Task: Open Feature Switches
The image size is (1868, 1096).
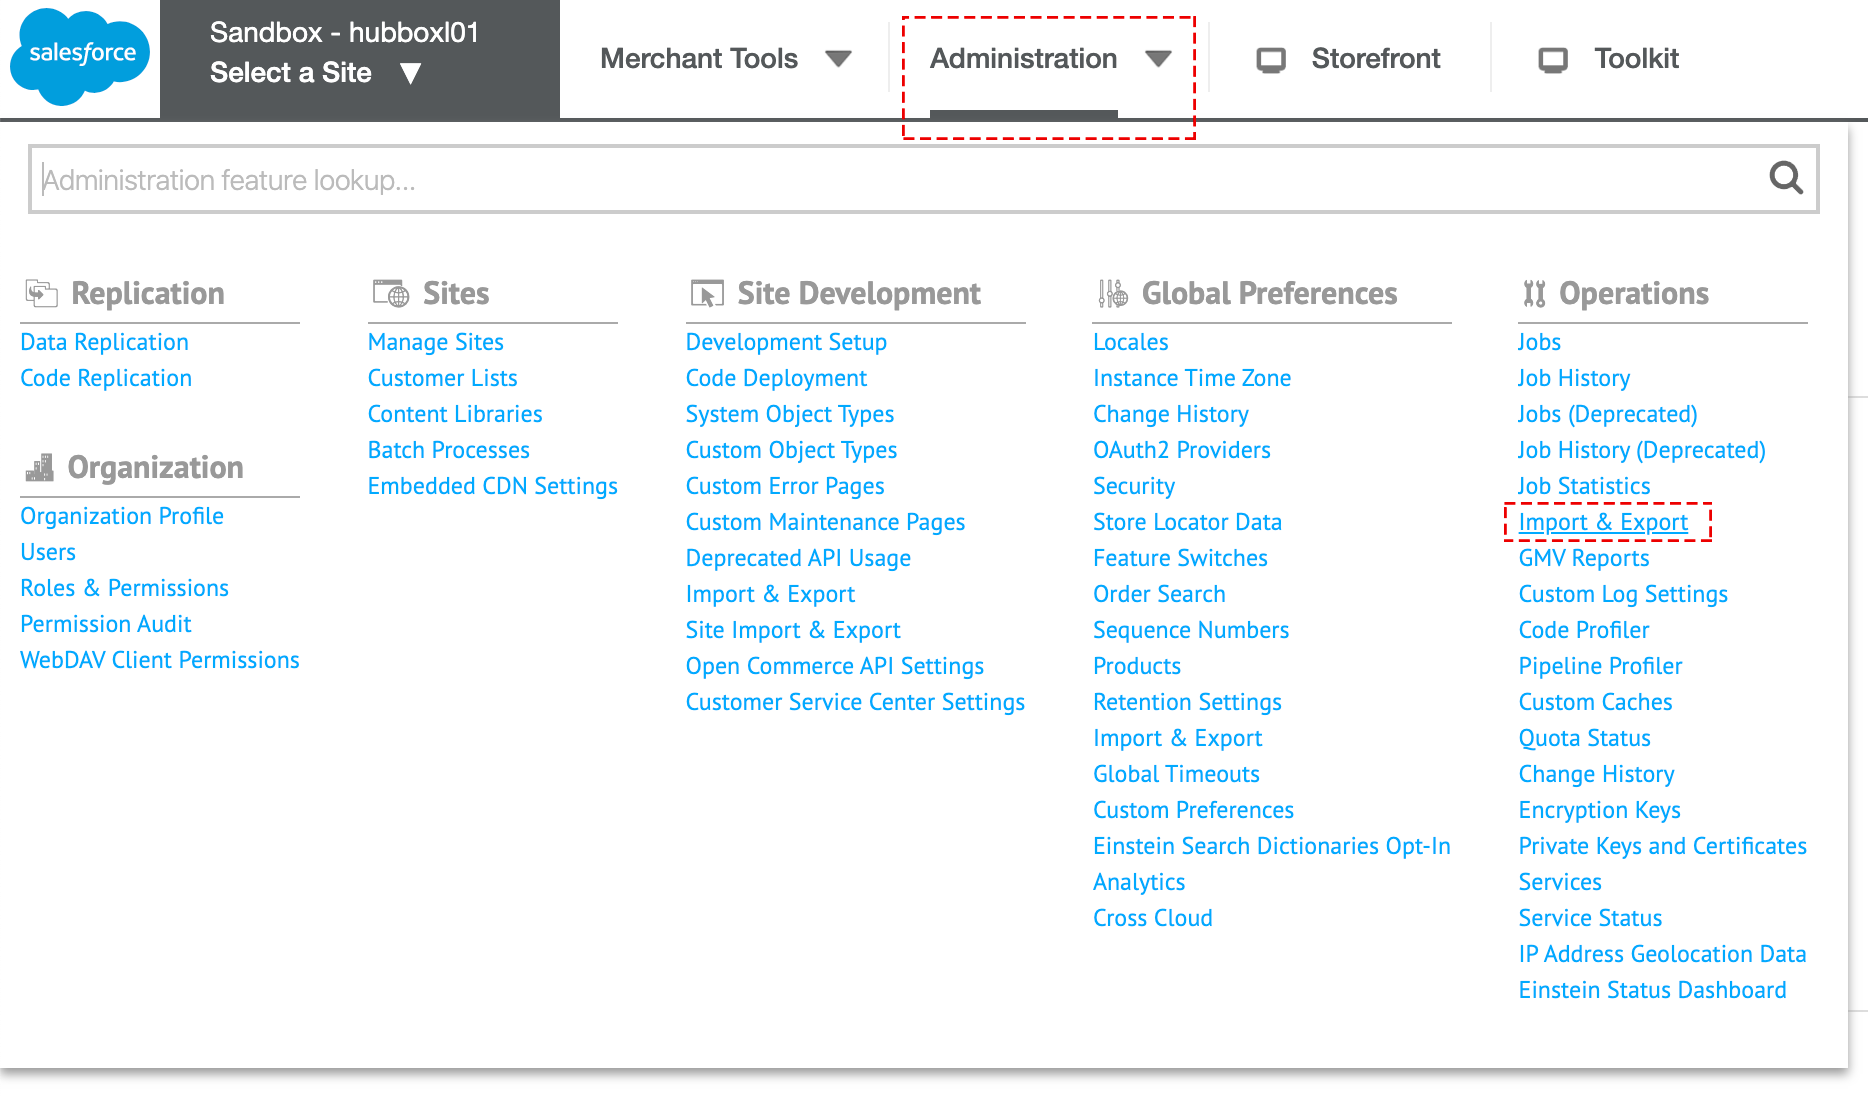Action: tap(1180, 558)
